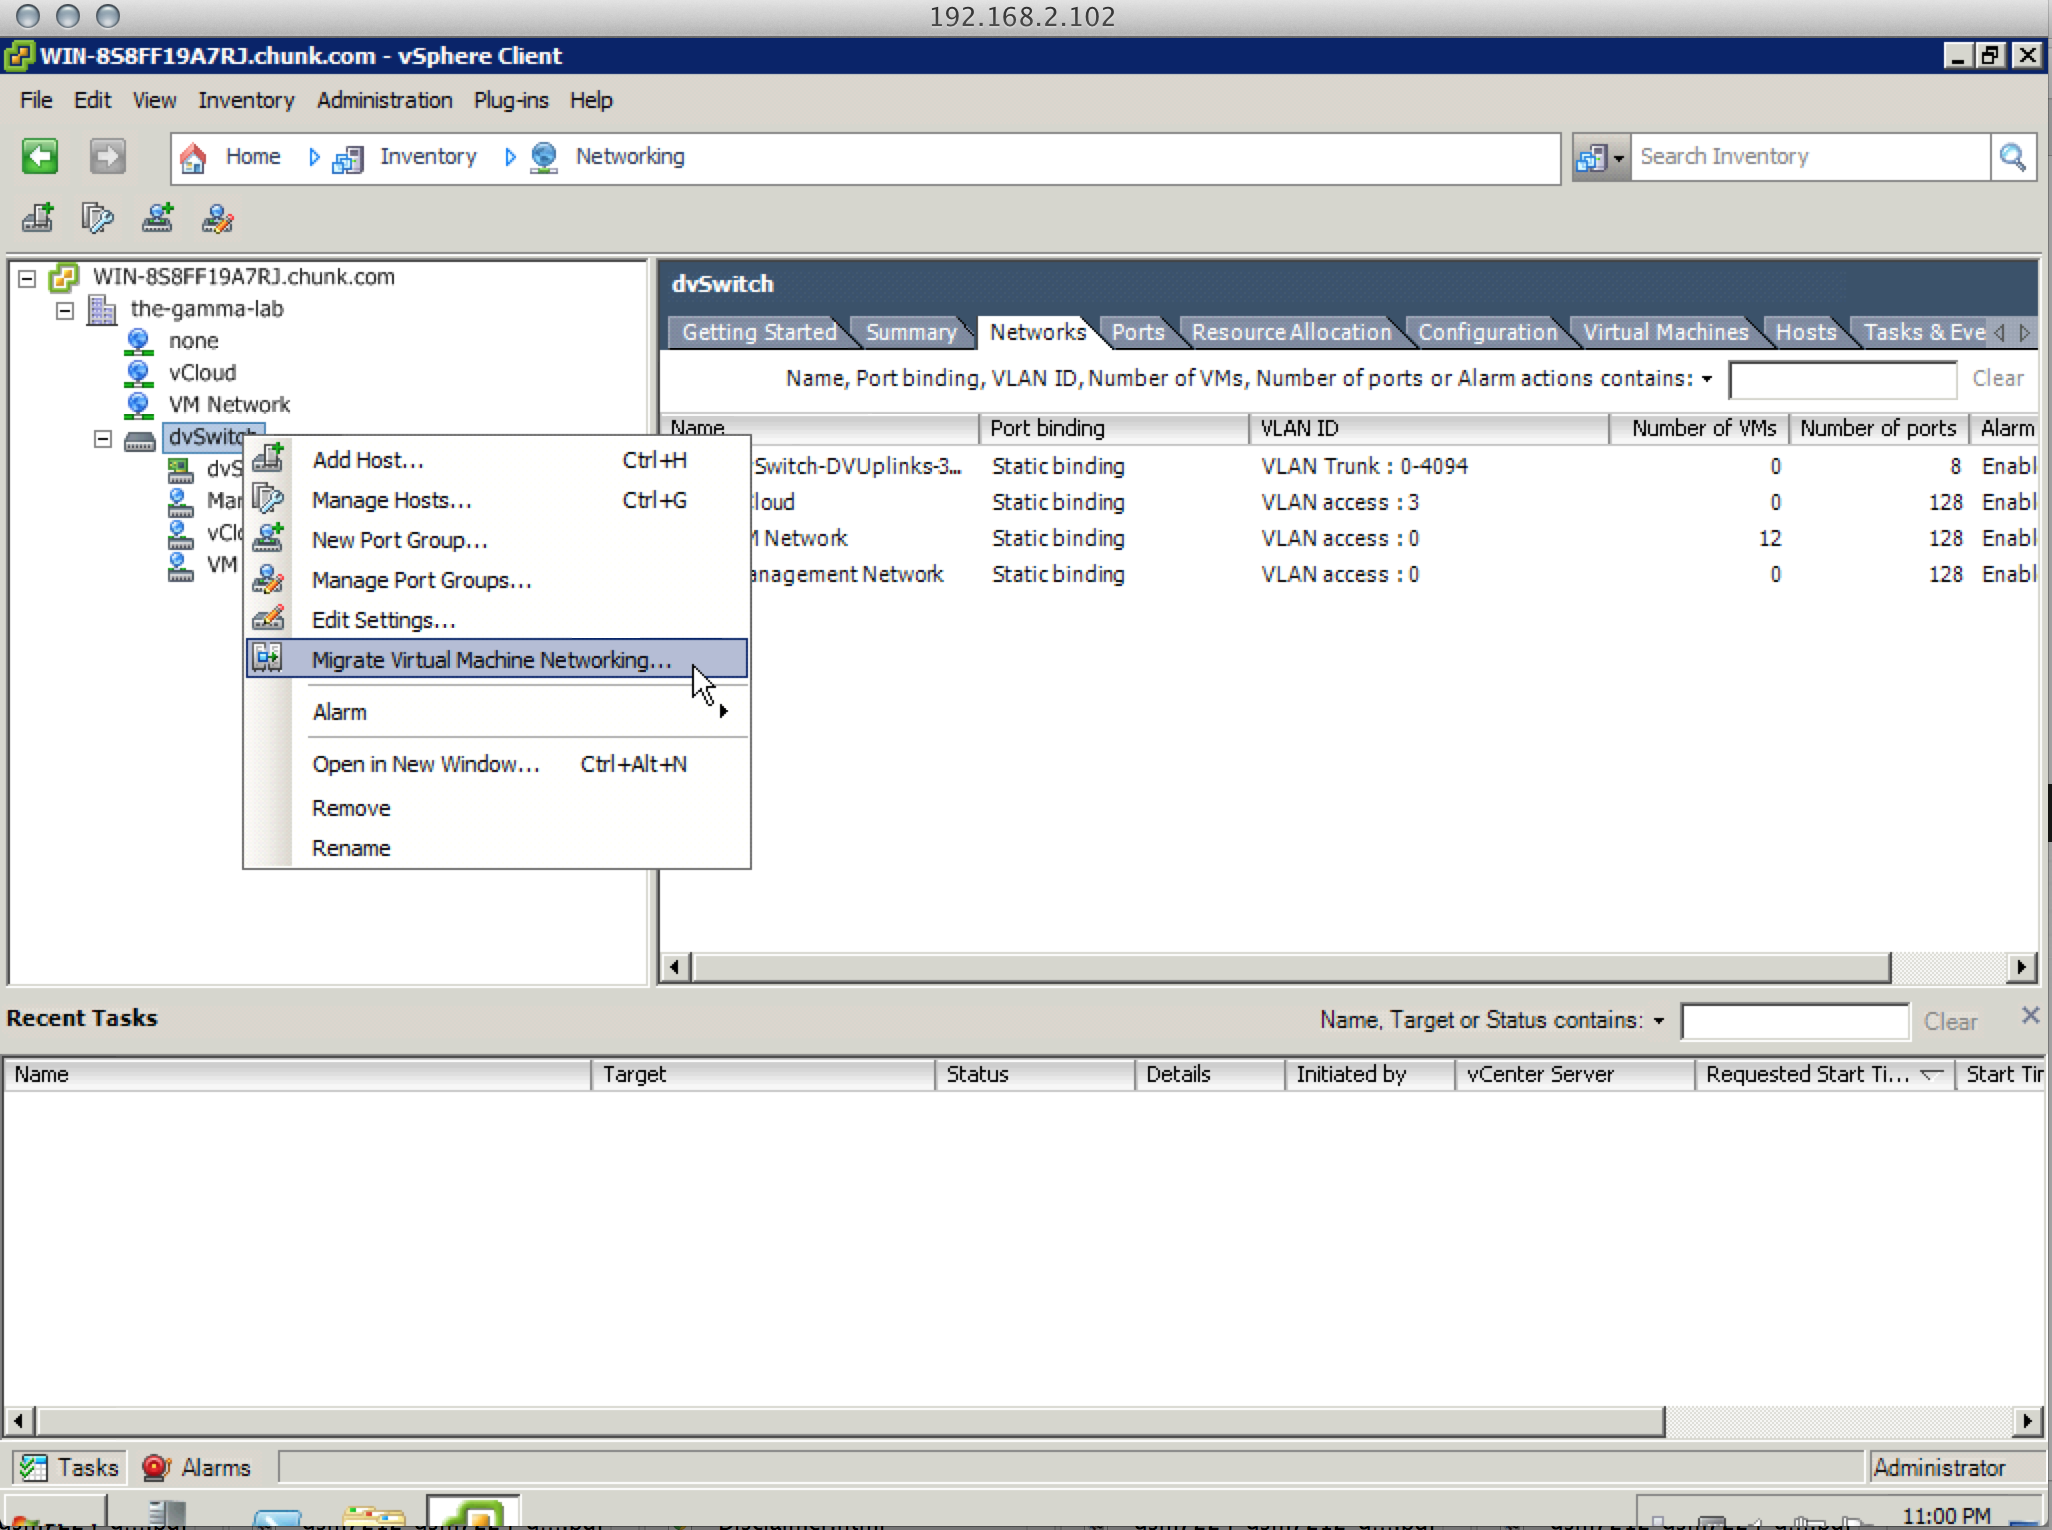The width and height of the screenshot is (2052, 1530).
Task: Click the search magnifier icon
Action: tap(2012, 157)
